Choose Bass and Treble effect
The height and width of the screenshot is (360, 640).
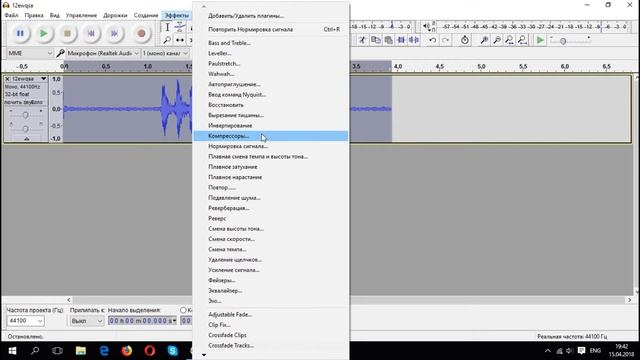click(271, 43)
